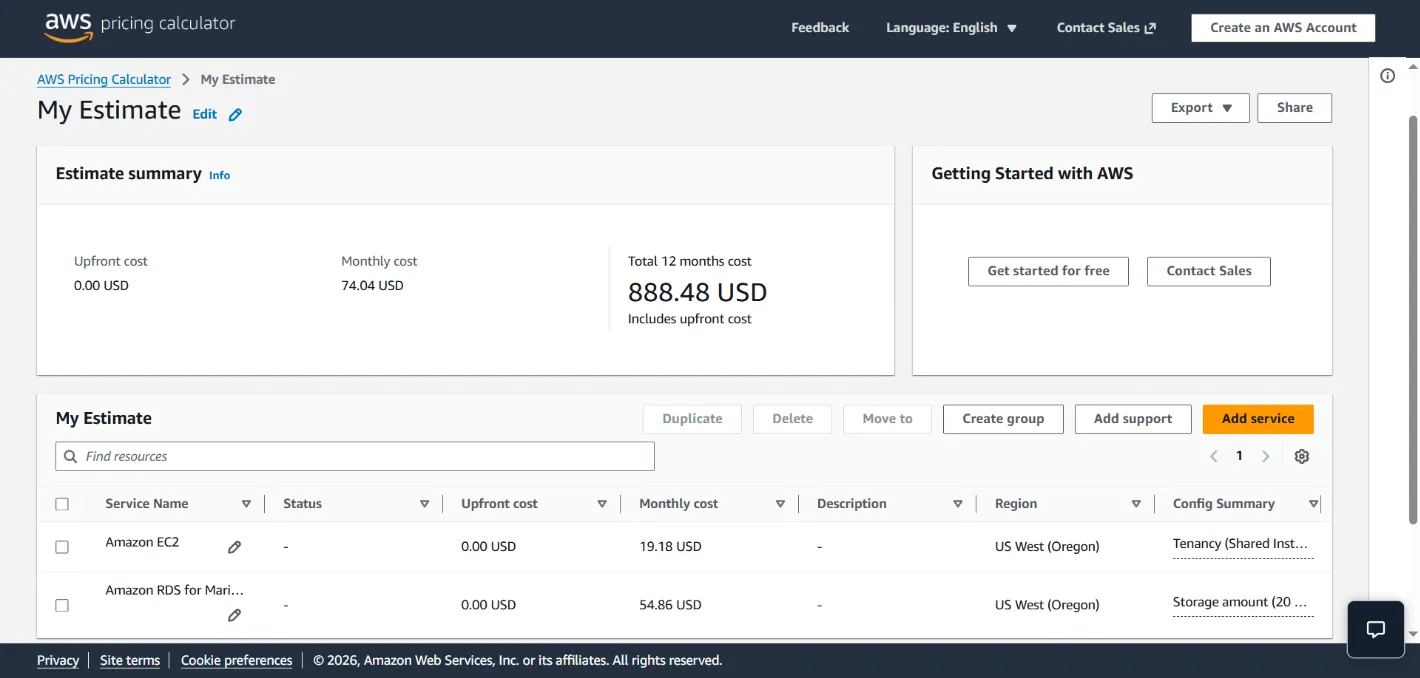
Task: Click the search magnifier icon in Find resources
Action: pyautogui.click(x=70, y=456)
